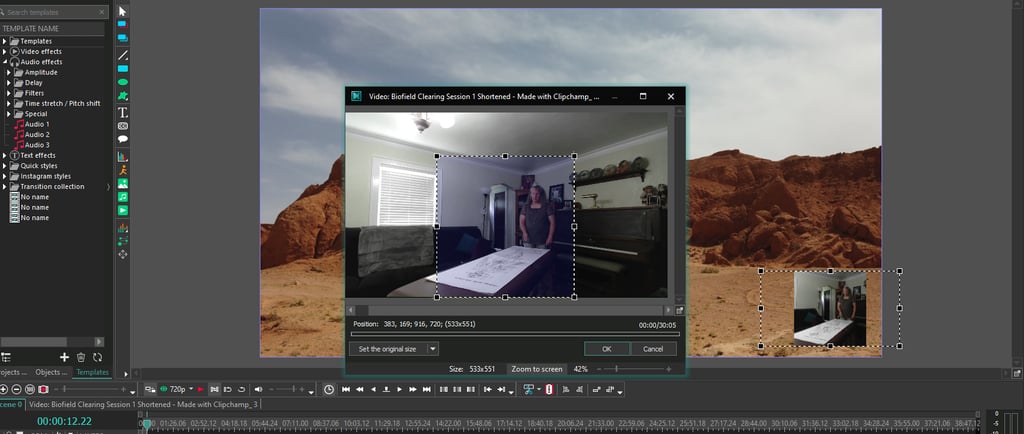Screen dimensions: 1024x434
Task: Click Set the original size button
Action: (387, 349)
